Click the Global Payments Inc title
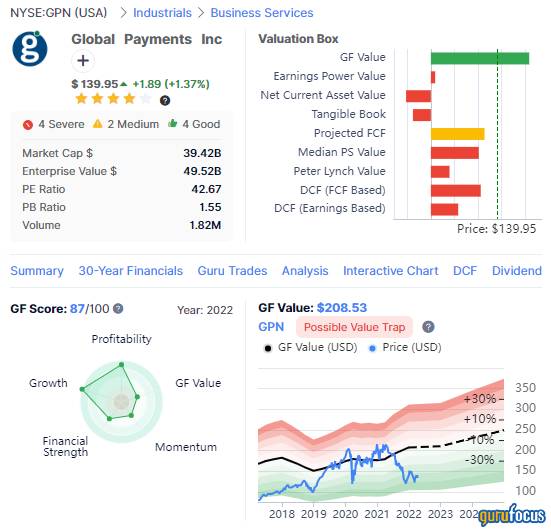This screenshot has width=551, height=532. pyautogui.click(x=147, y=39)
